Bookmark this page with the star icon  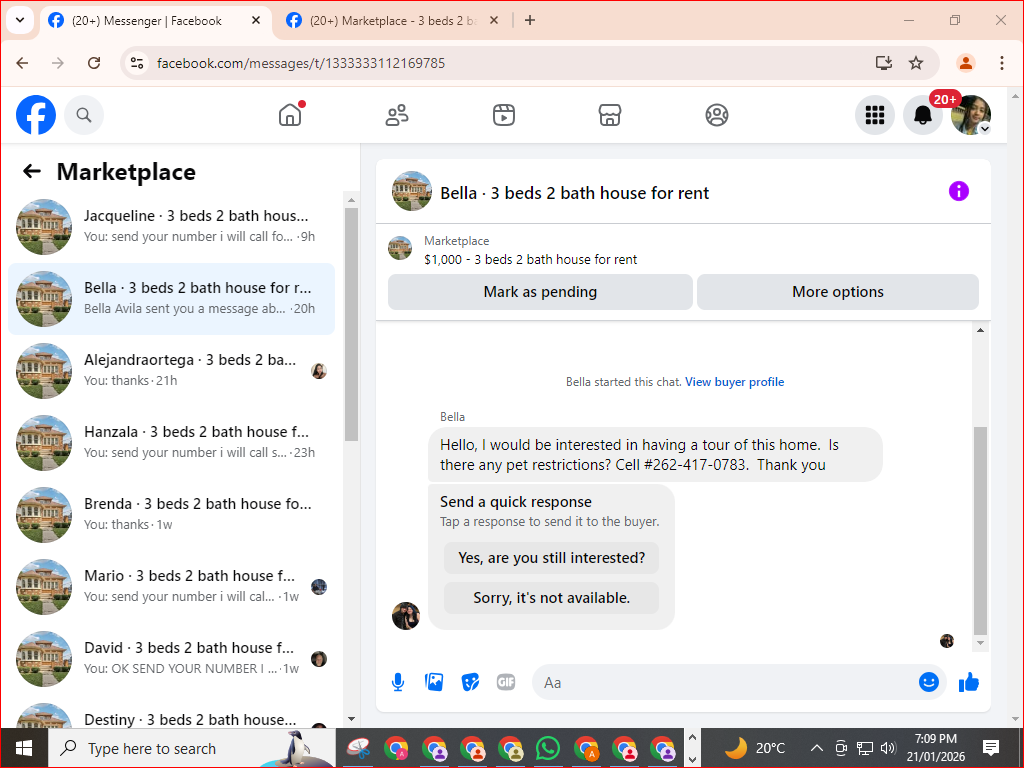(x=916, y=63)
